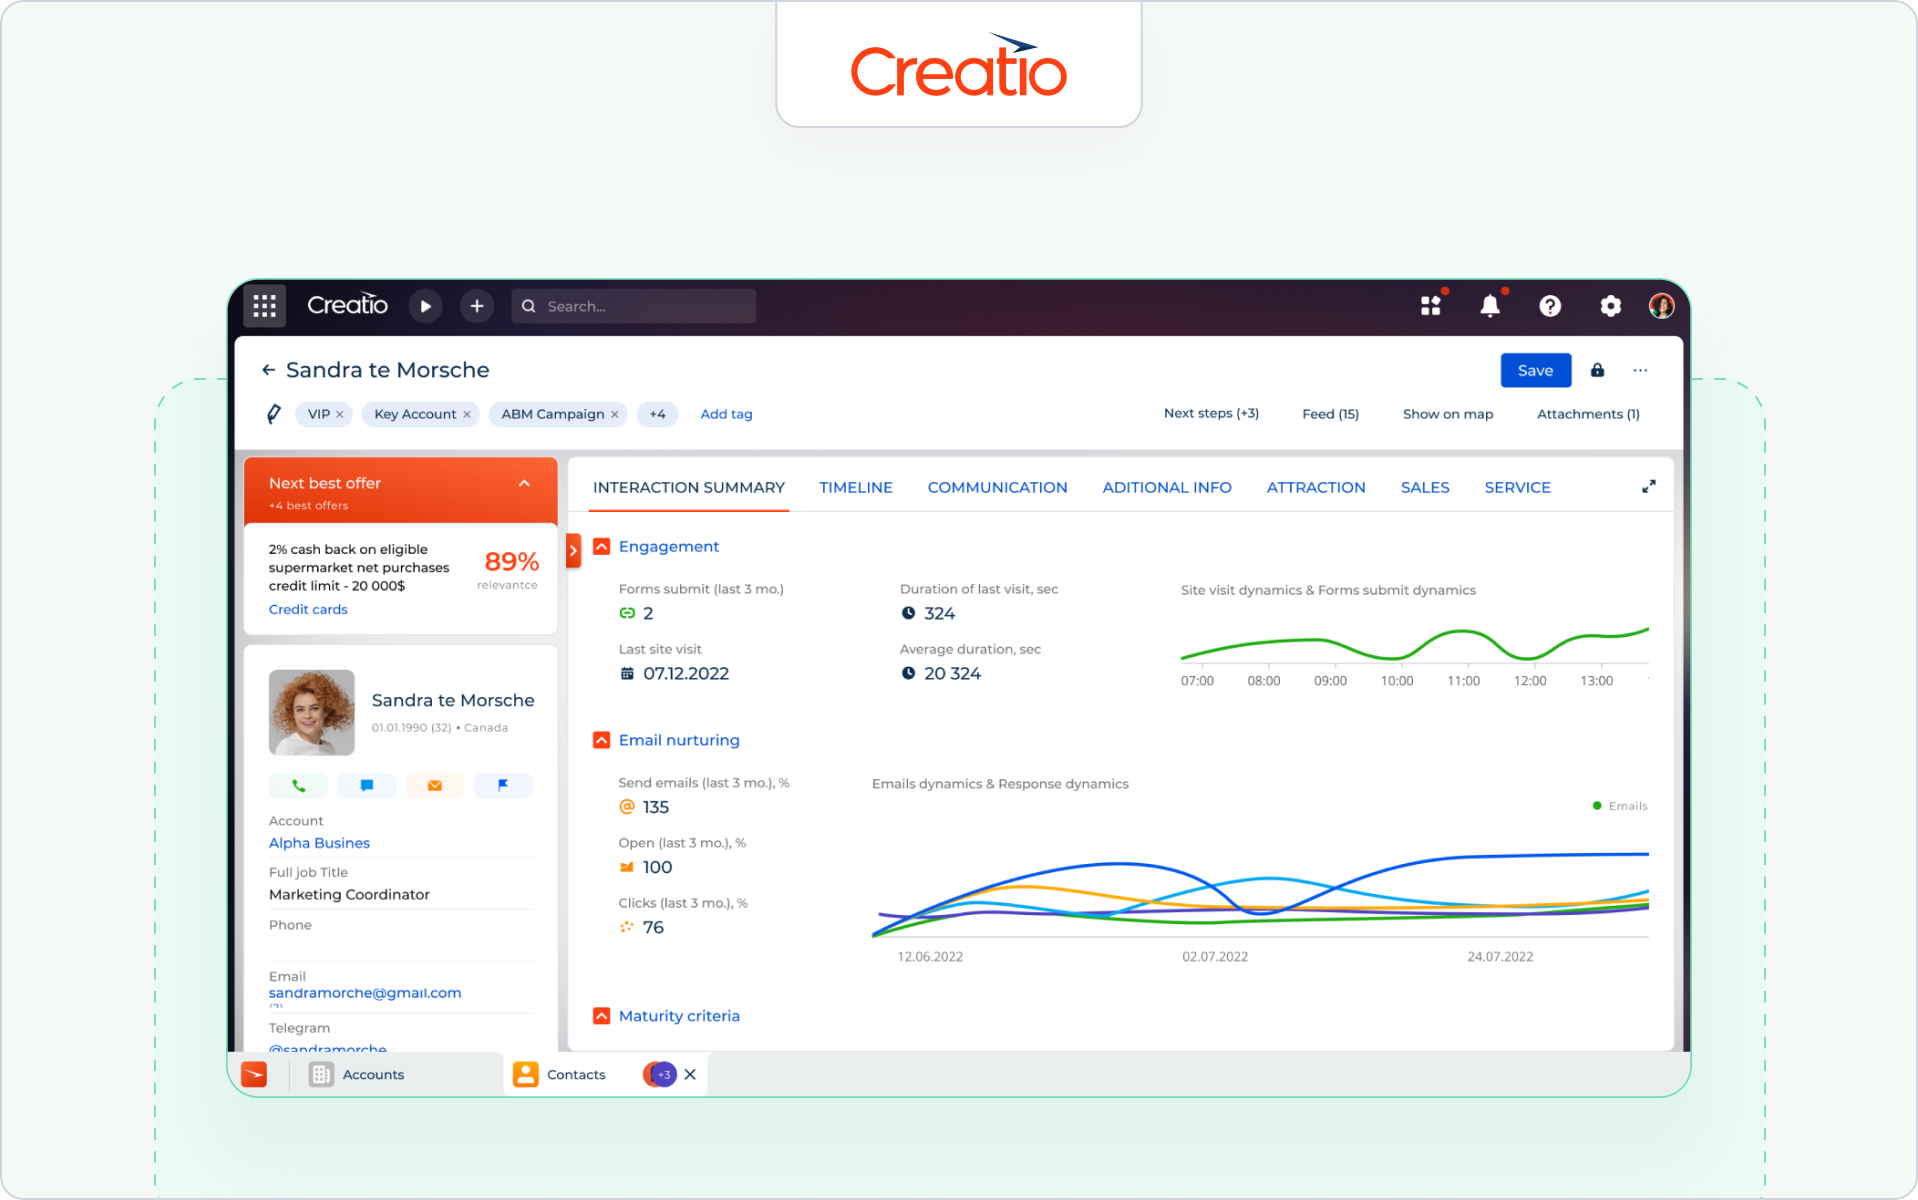Screen dimensions: 1918x1200
Task: Send email using orange envelope icon
Action: tap(434, 786)
